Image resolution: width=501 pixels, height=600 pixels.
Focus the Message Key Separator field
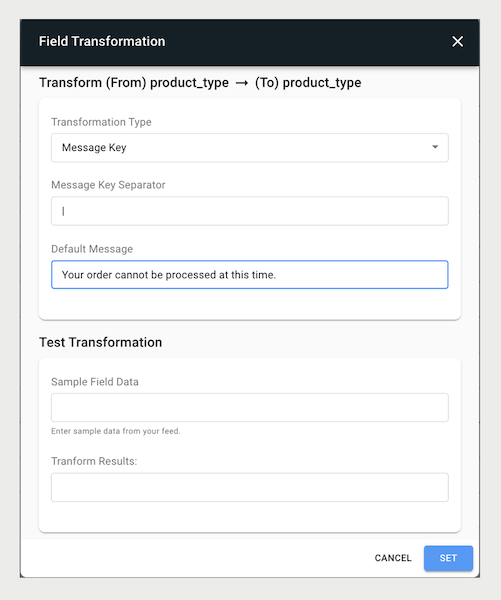(250, 211)
